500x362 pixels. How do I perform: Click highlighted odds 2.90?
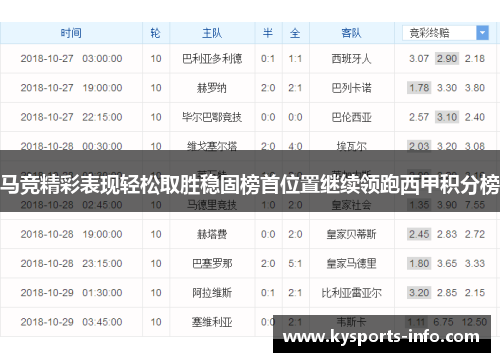447,59
